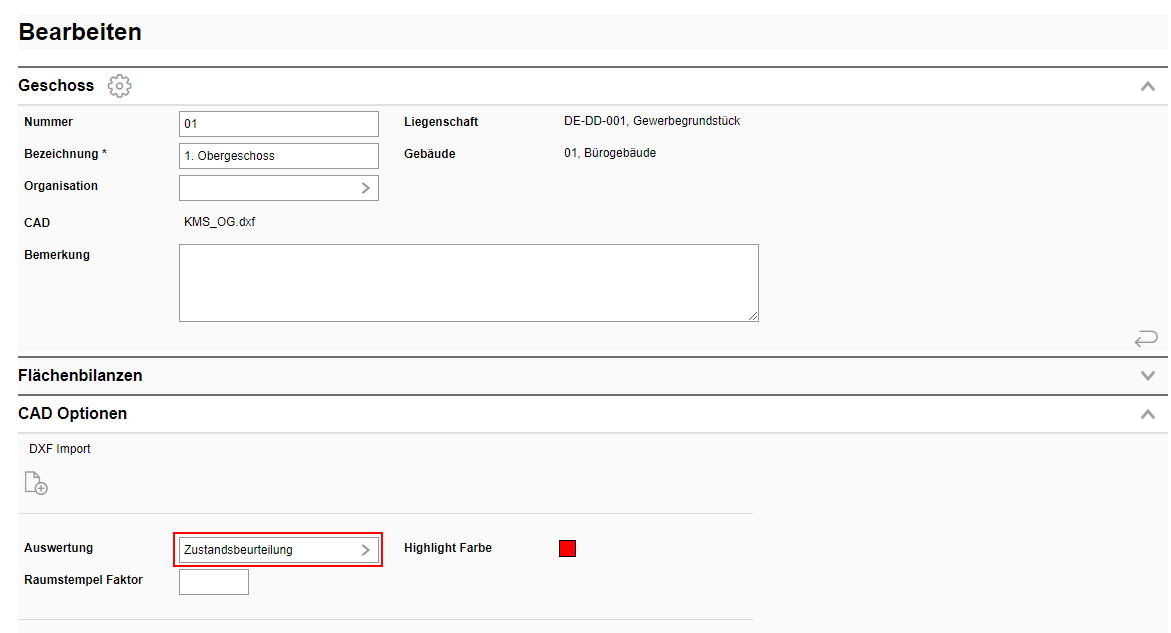Click the Bearbeiten page heading
Screen dimensions: 1171x633
(x=80, y=32)
